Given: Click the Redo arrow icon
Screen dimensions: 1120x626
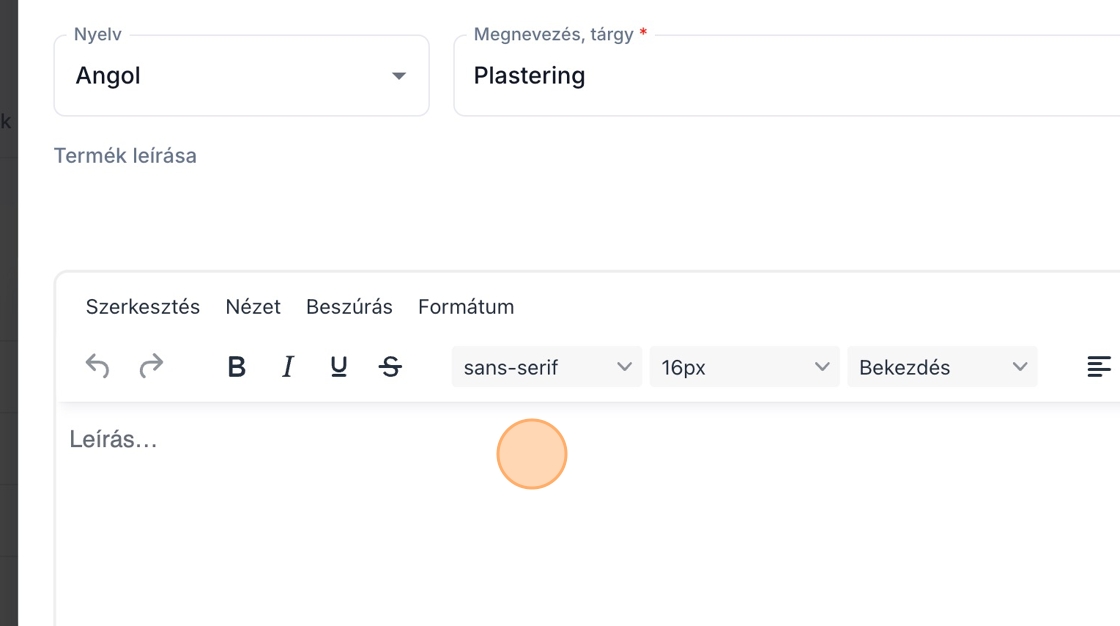Looking at the screenshot, I should [151, 367].
